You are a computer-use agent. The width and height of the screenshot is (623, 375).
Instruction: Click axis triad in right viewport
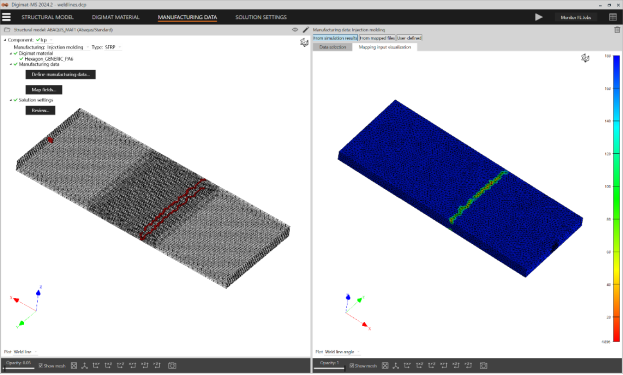tap(358, 312)
